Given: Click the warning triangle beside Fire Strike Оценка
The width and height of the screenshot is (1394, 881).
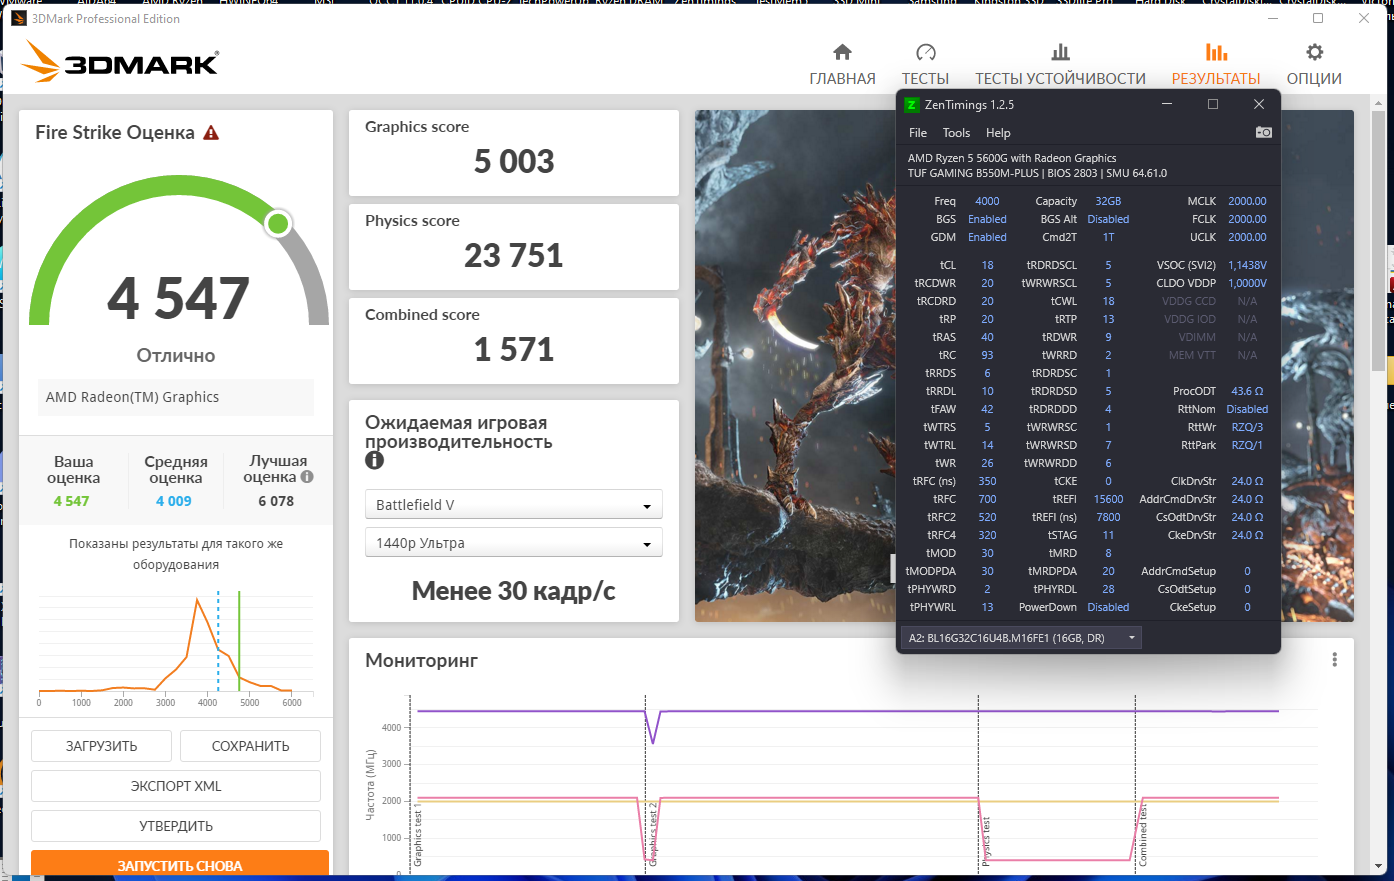Looking at the screenshot, I should [x=211, y=133].
